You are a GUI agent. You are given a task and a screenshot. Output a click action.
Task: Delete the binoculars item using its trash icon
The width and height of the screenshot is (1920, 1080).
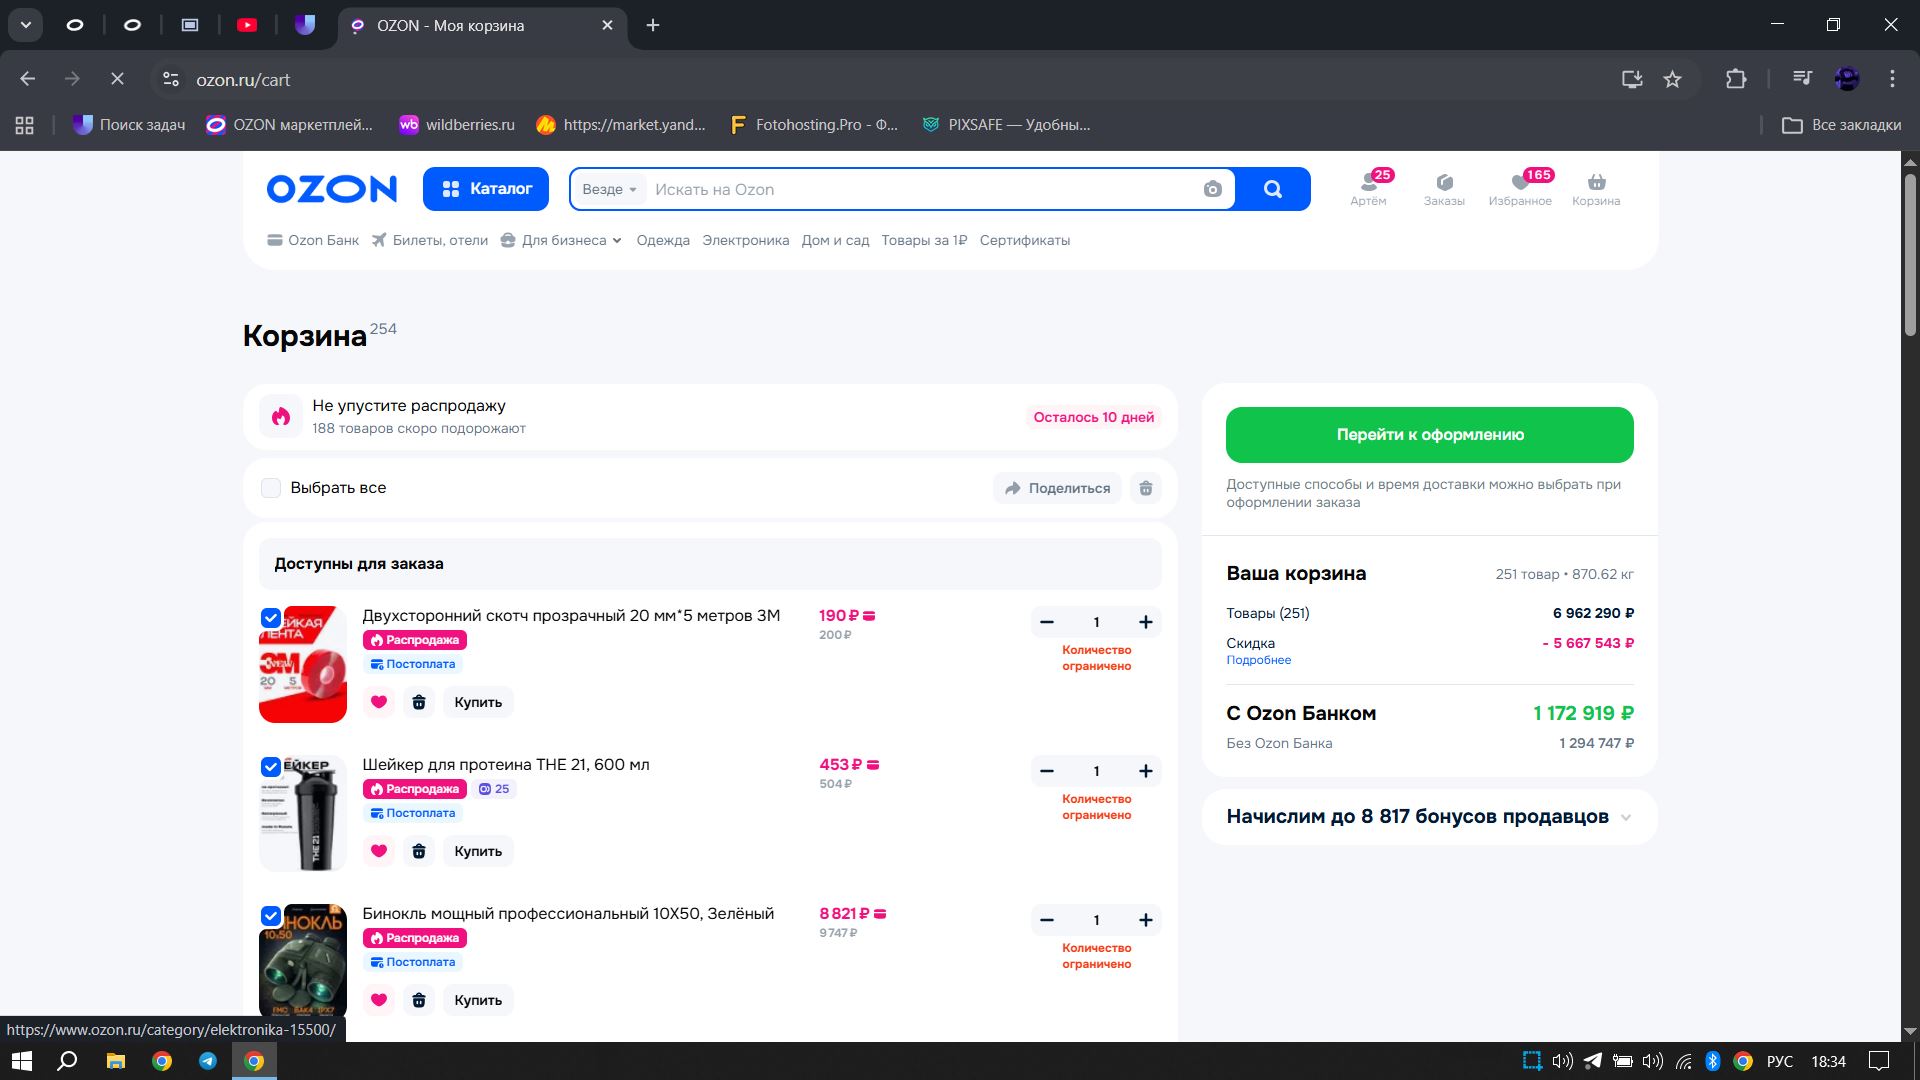click(419, 1000)
